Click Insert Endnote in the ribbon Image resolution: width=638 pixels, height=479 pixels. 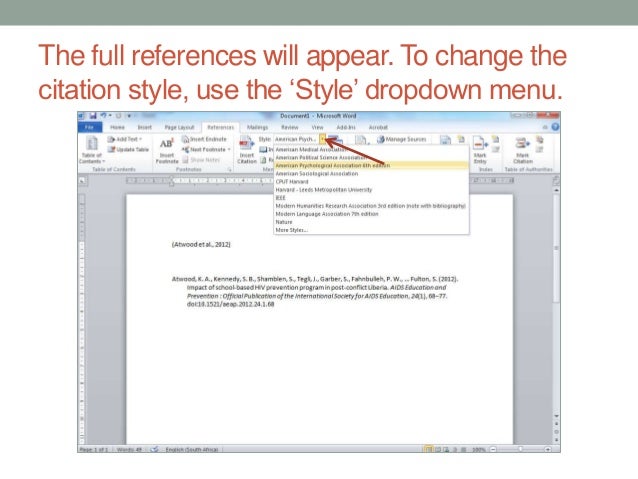pos(204,139)
